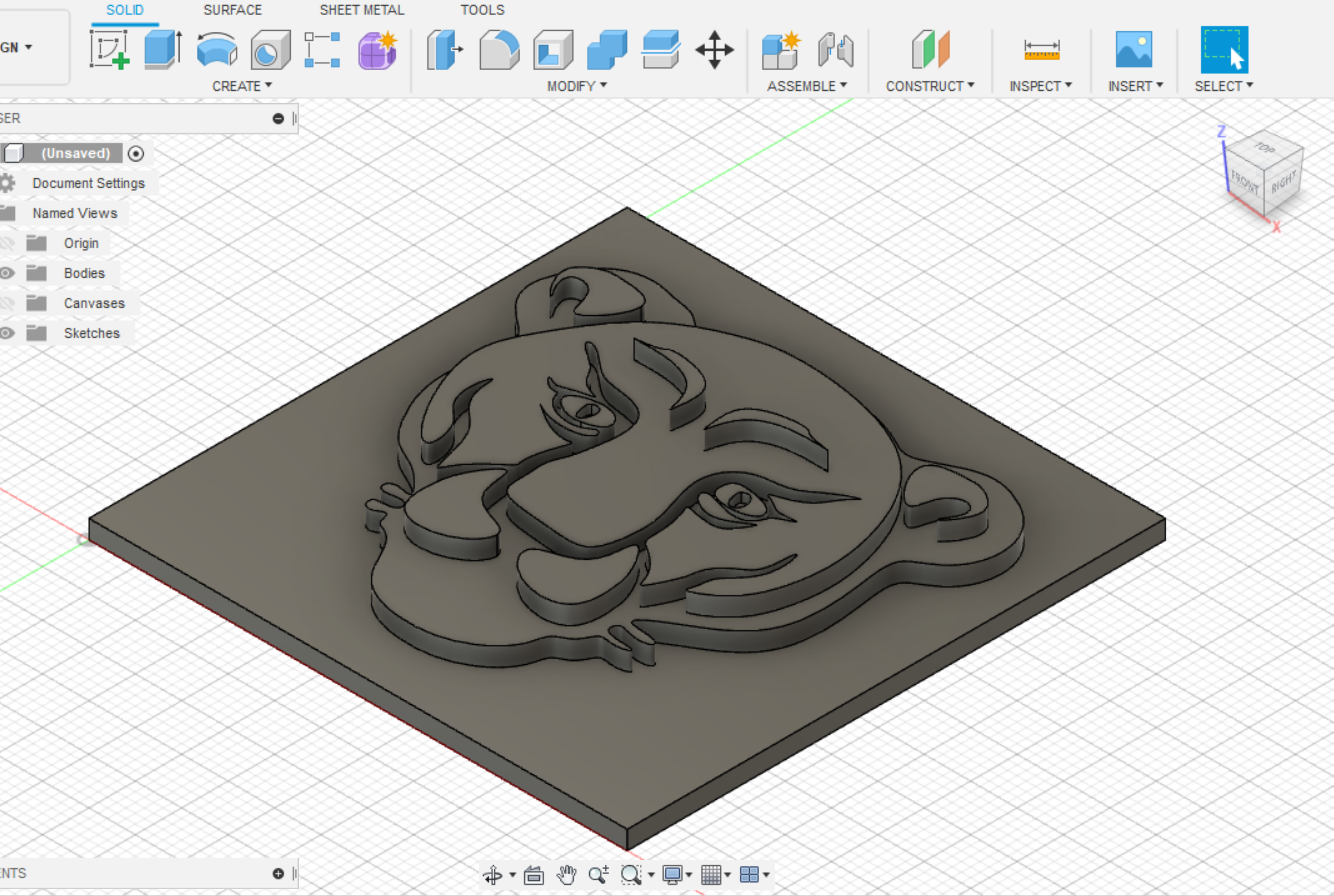Select the Named Views tree item
The width and height of the screenshot is (1334, 896).
tap(74, 213)
